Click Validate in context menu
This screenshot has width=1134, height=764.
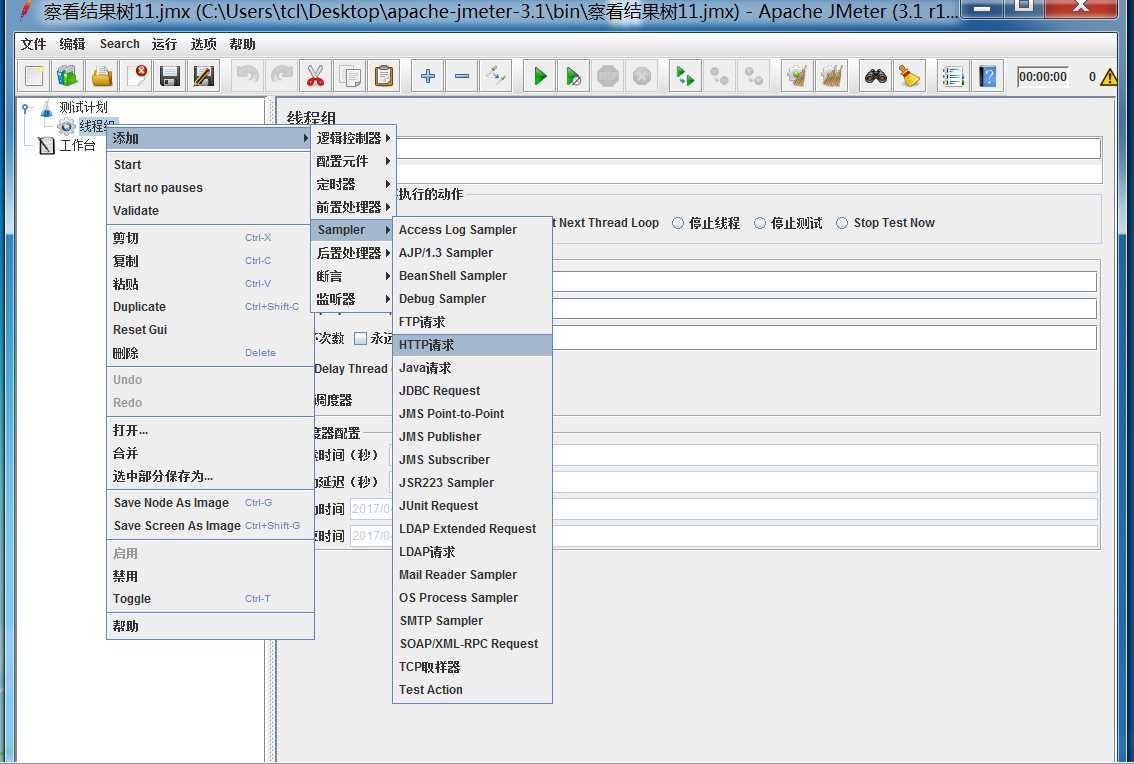(x=210, y=211)
